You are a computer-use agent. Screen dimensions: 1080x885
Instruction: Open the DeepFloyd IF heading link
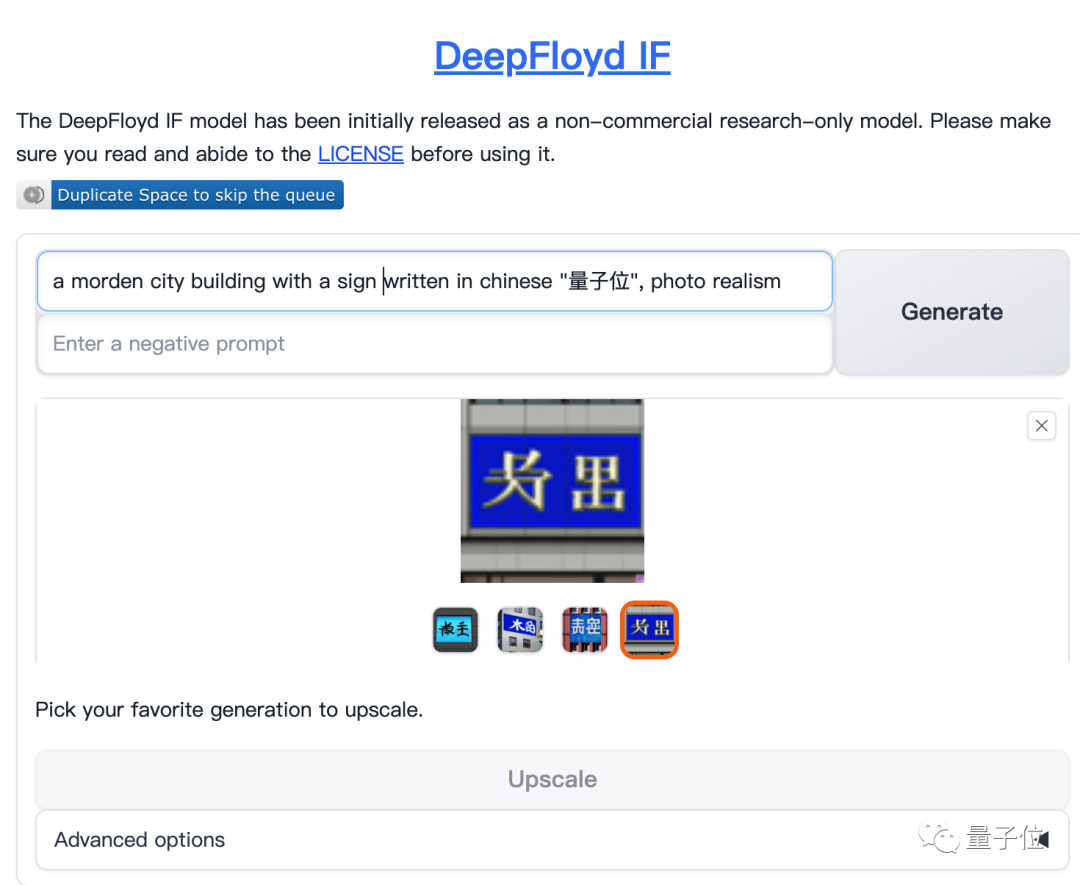[551, 56]
